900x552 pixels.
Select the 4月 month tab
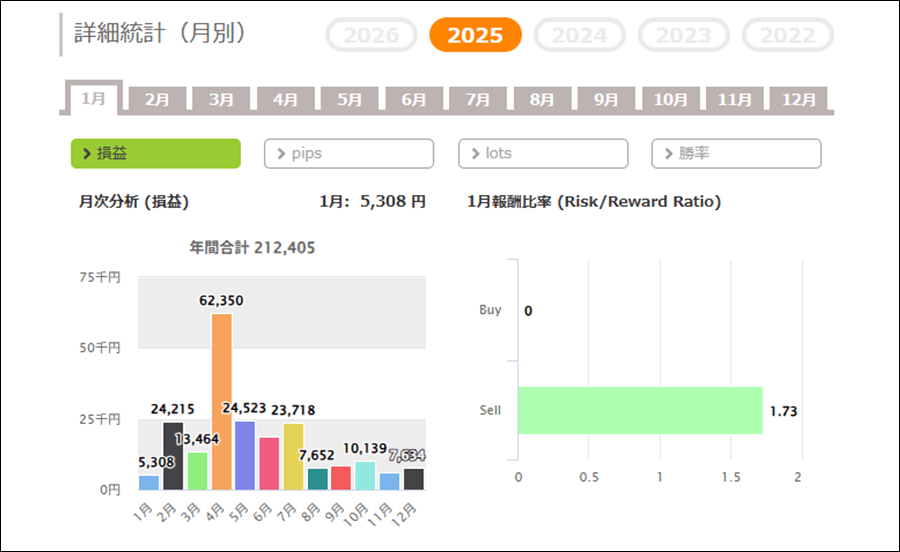(x=285, y=100)
